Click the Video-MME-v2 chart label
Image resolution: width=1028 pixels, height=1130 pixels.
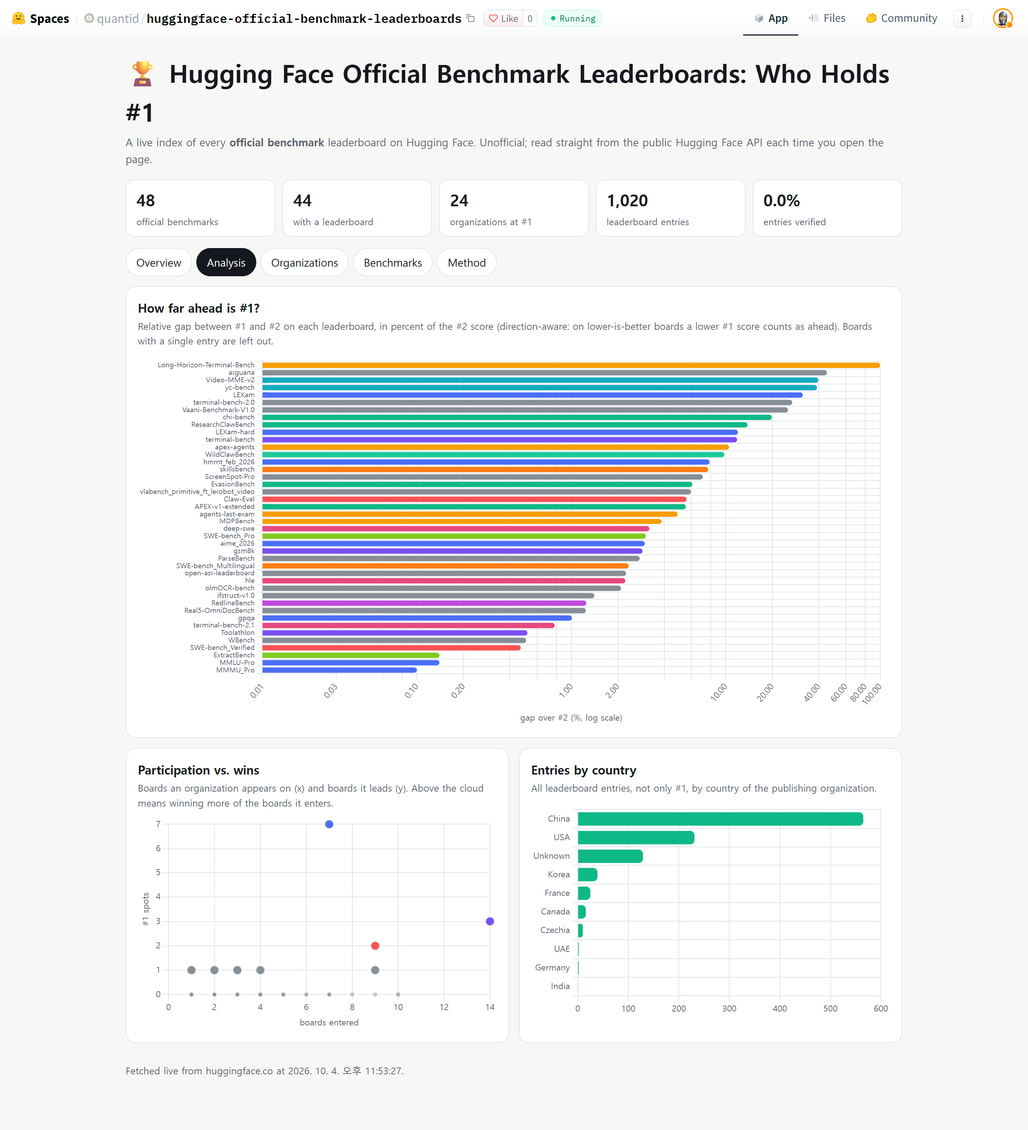point(230,380)
